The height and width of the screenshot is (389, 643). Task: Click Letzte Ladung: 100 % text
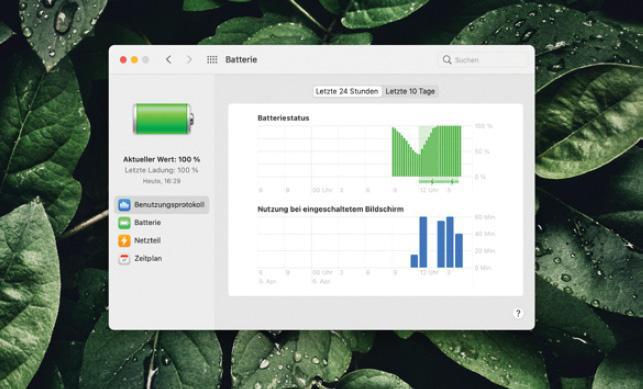tap(162, 170)
